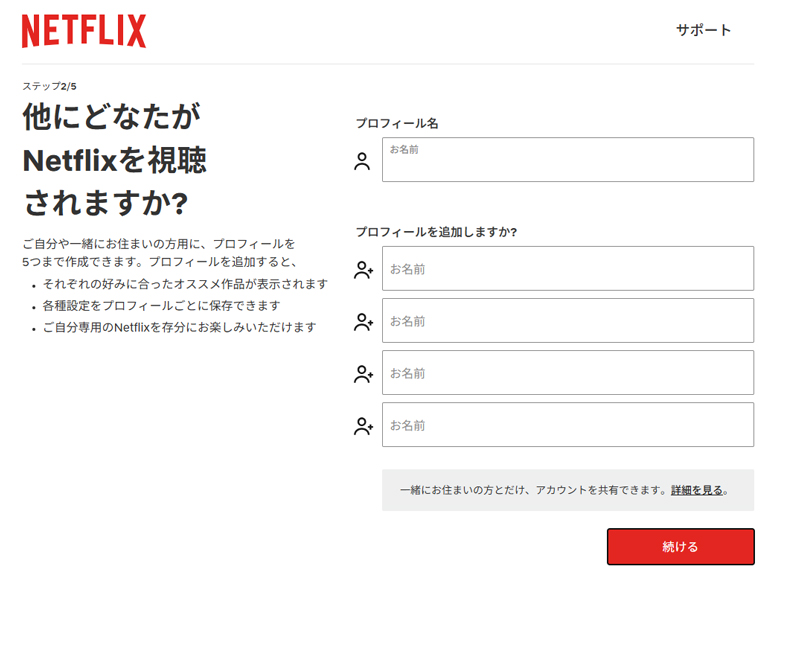
Task: Click the ステップ2/5 step indicator
Action: 49,86
